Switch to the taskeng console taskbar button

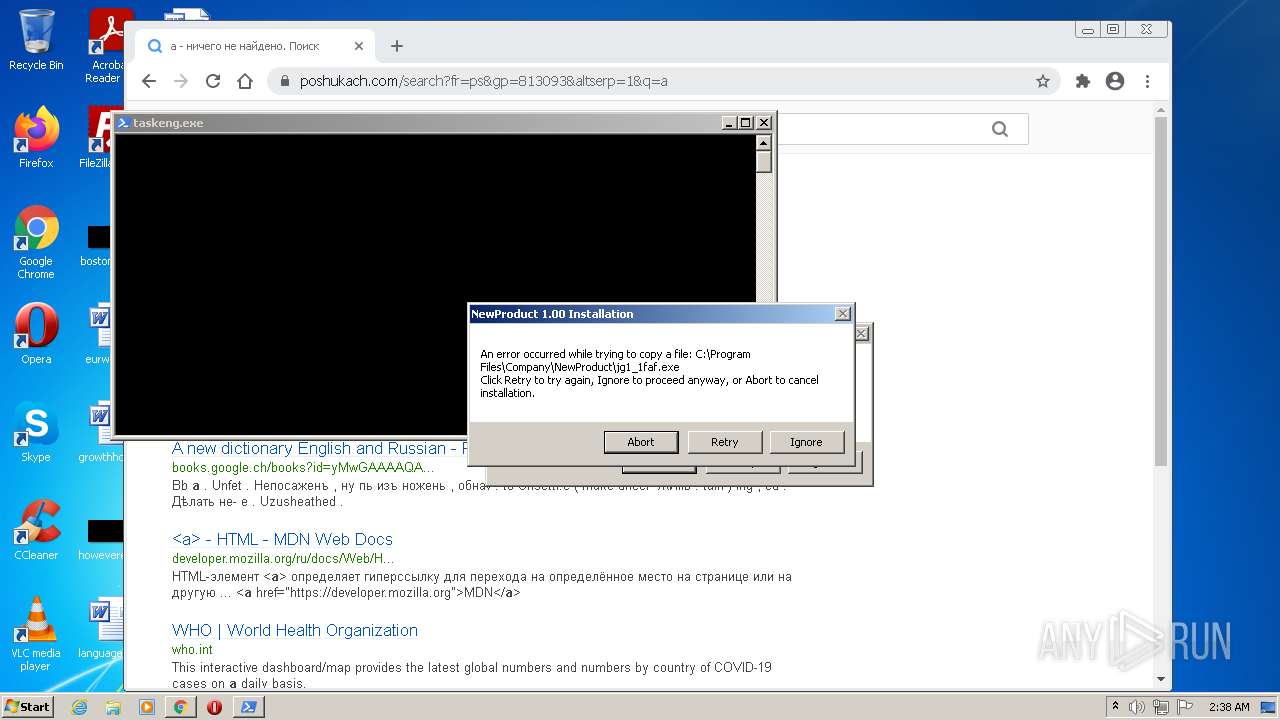click(248, 707)
